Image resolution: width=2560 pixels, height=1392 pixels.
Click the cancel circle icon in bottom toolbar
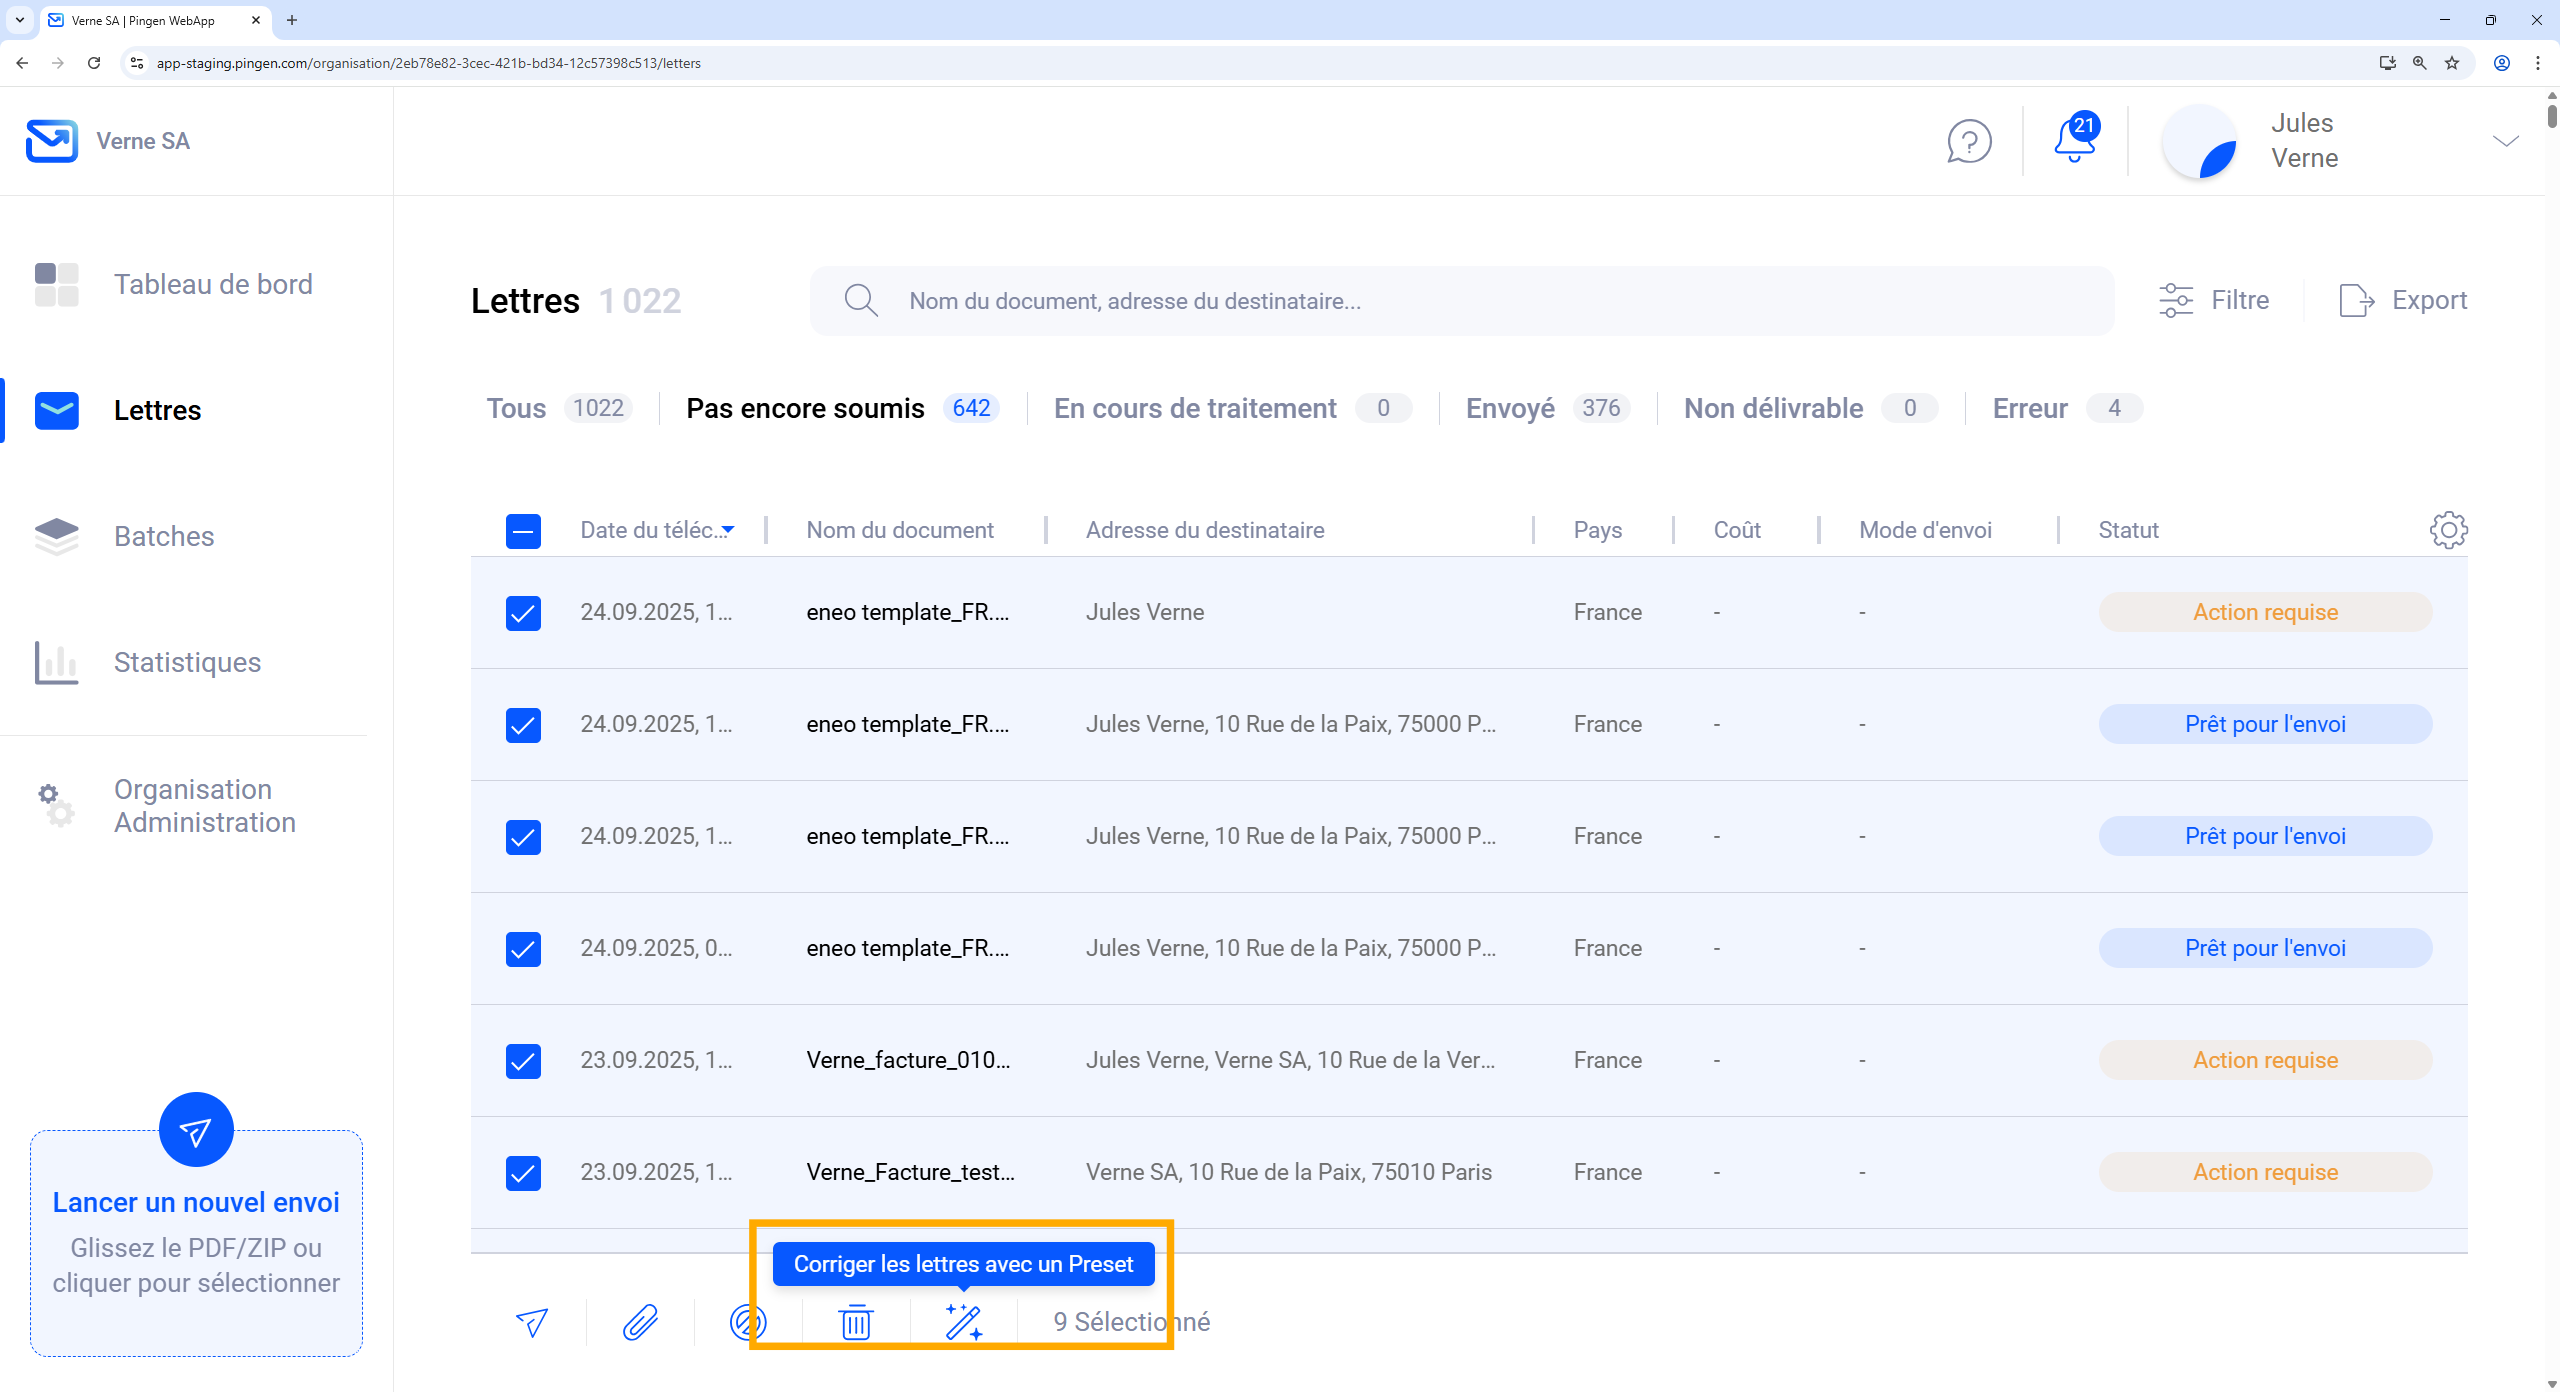748,1322
